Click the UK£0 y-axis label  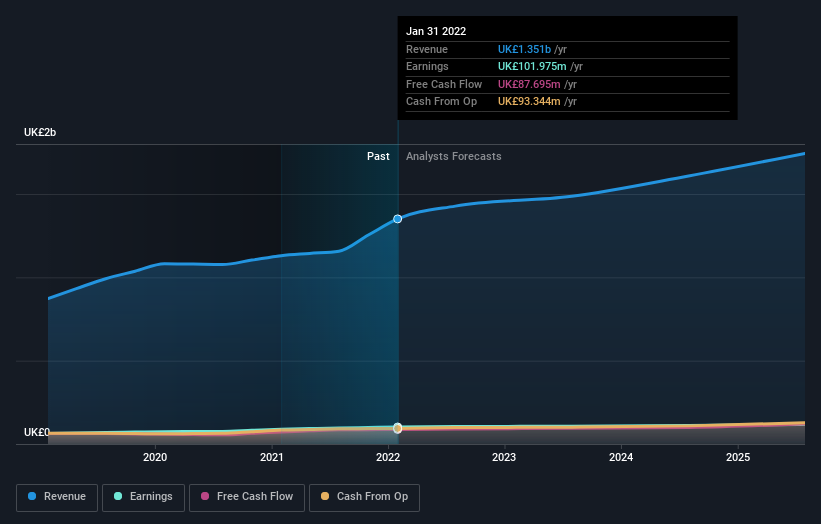pyautogui.click(x=37, y=432)
